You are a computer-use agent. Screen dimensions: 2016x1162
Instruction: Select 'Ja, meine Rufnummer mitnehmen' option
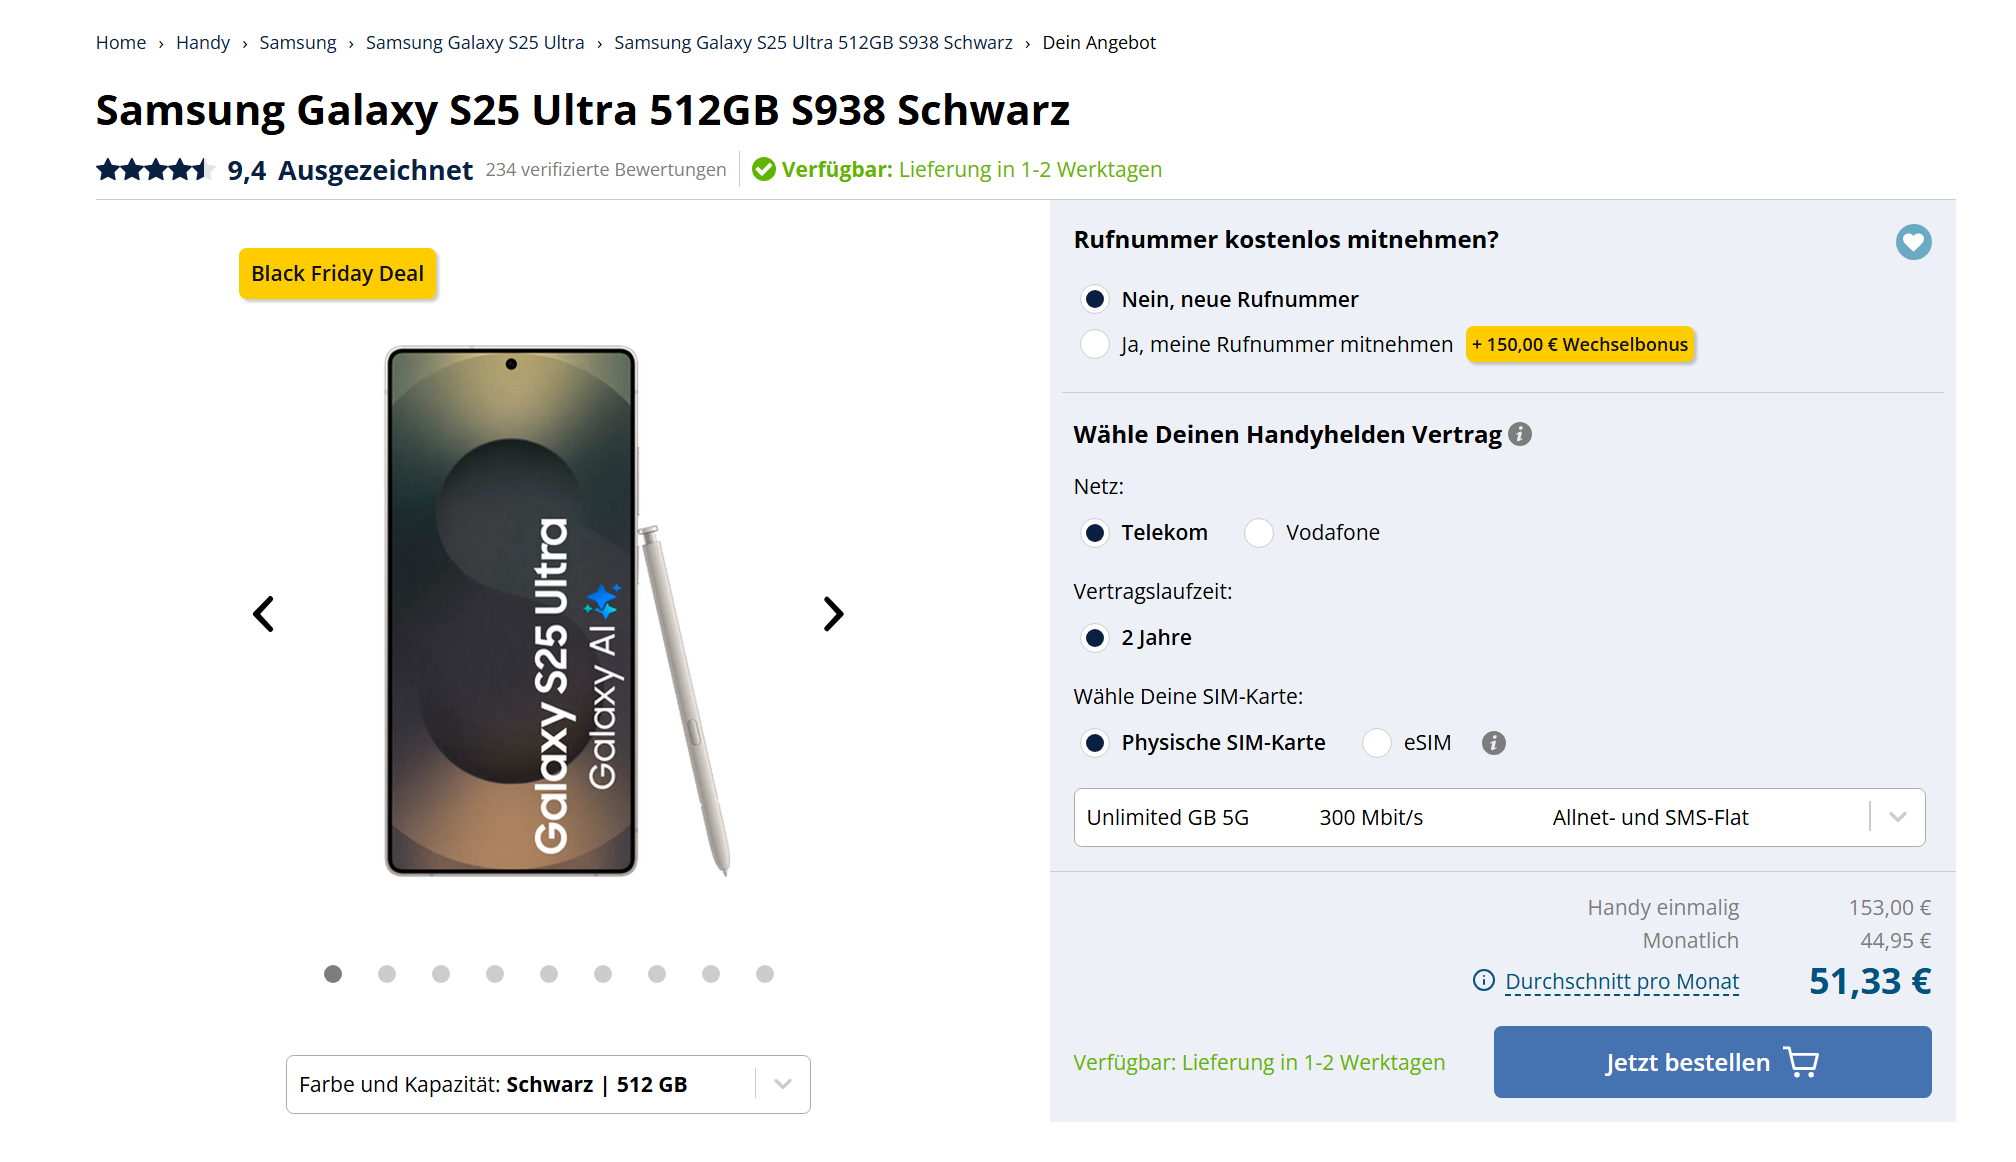[x=1096, y=344]
